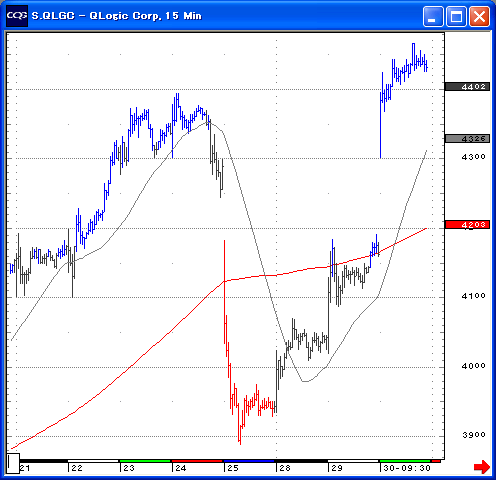Click the white session bar above date 22
This screenshot has width=496, height=480.
coord(93,461)
